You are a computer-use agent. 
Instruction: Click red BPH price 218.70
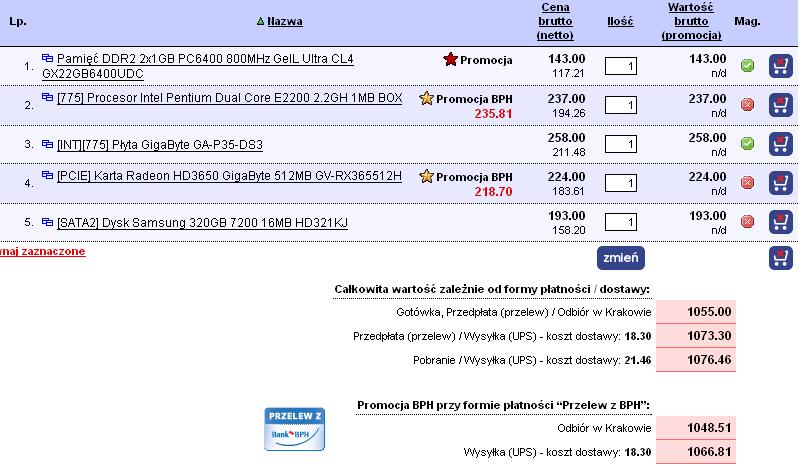point(493,191)
